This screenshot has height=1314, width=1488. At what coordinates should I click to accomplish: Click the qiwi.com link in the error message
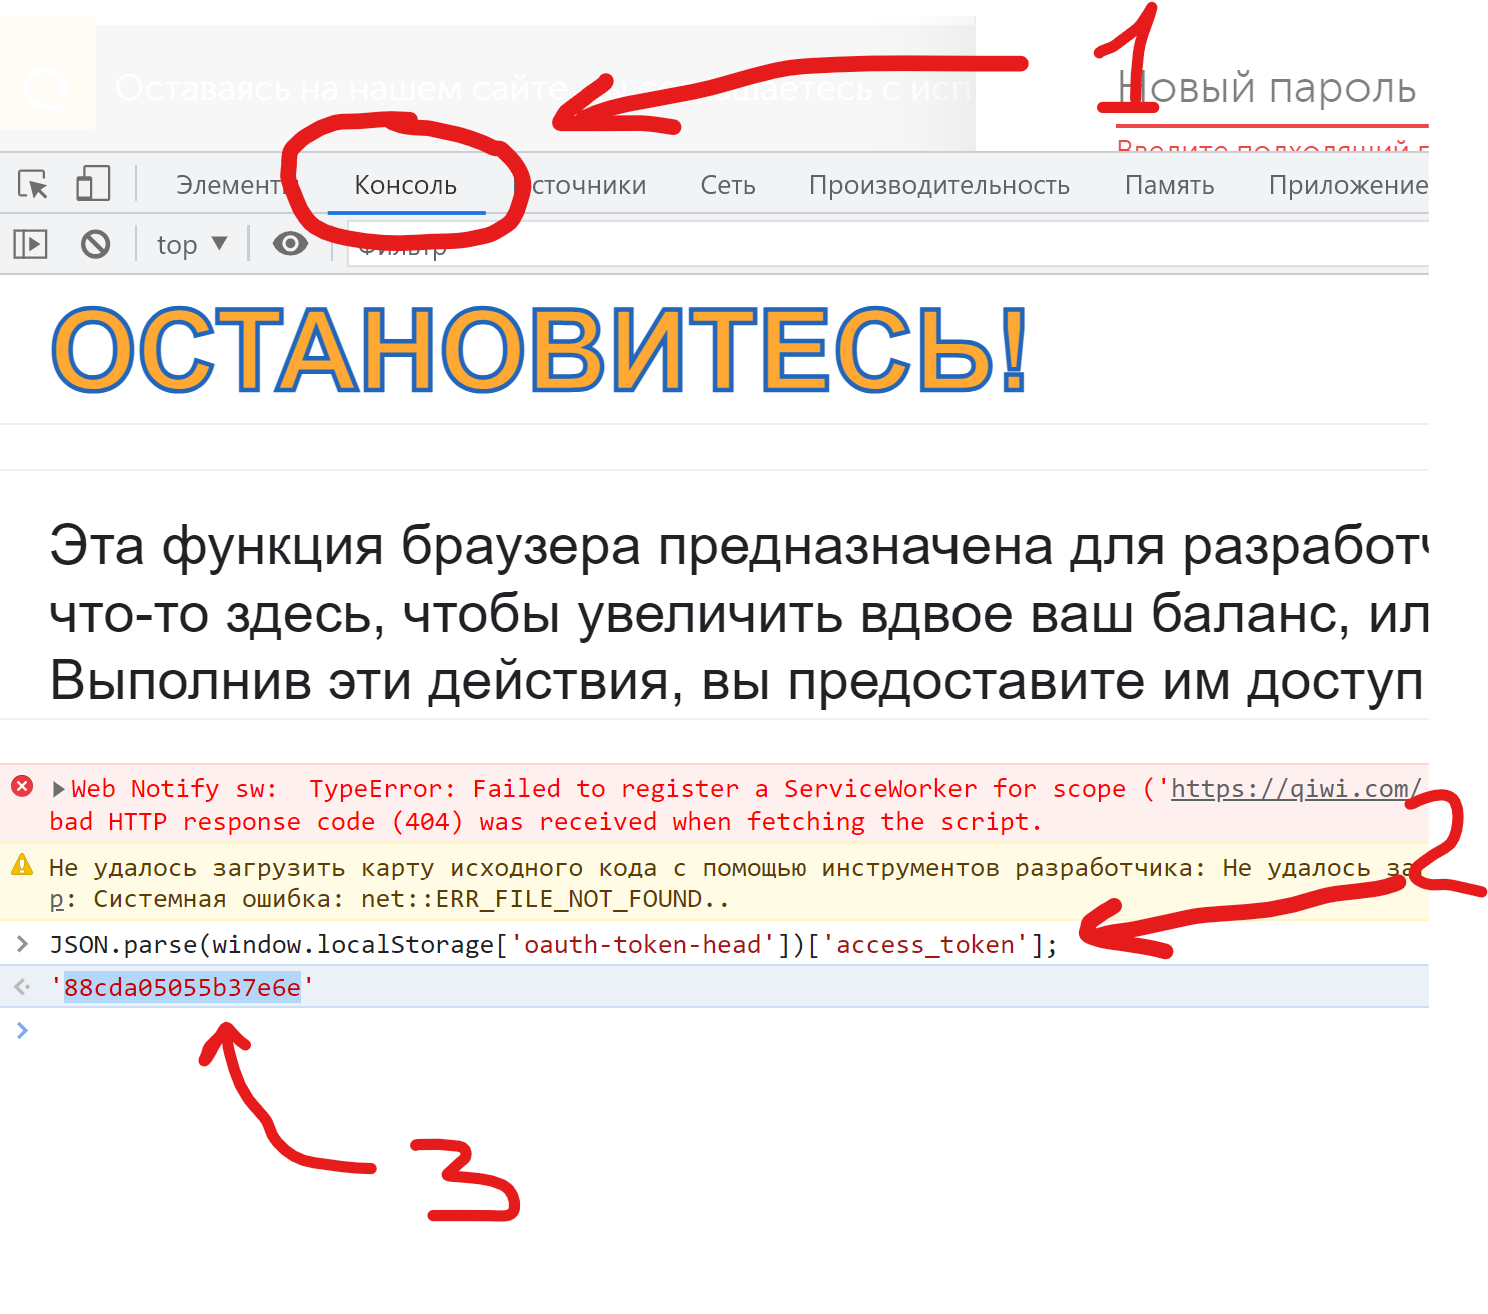pyautogui.click(x=1297, y=788)
